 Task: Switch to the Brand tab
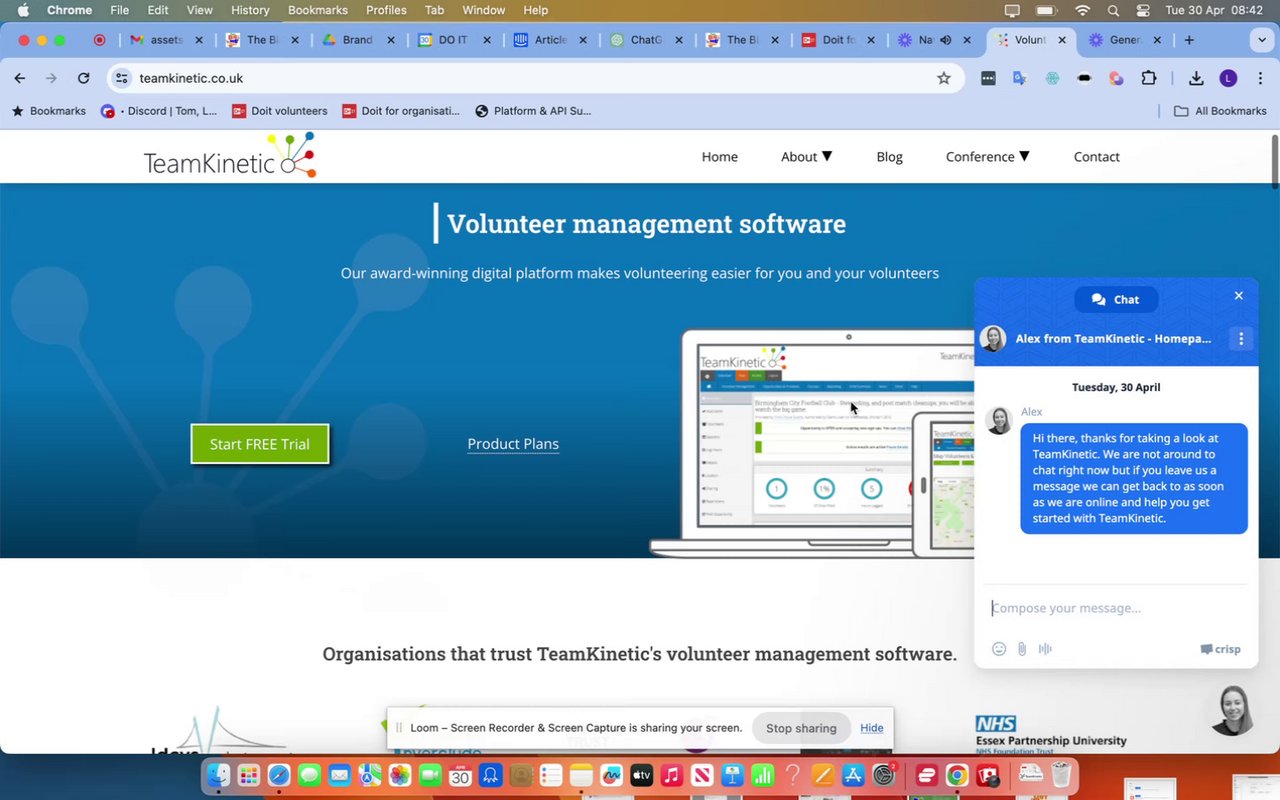pos(357,40)
